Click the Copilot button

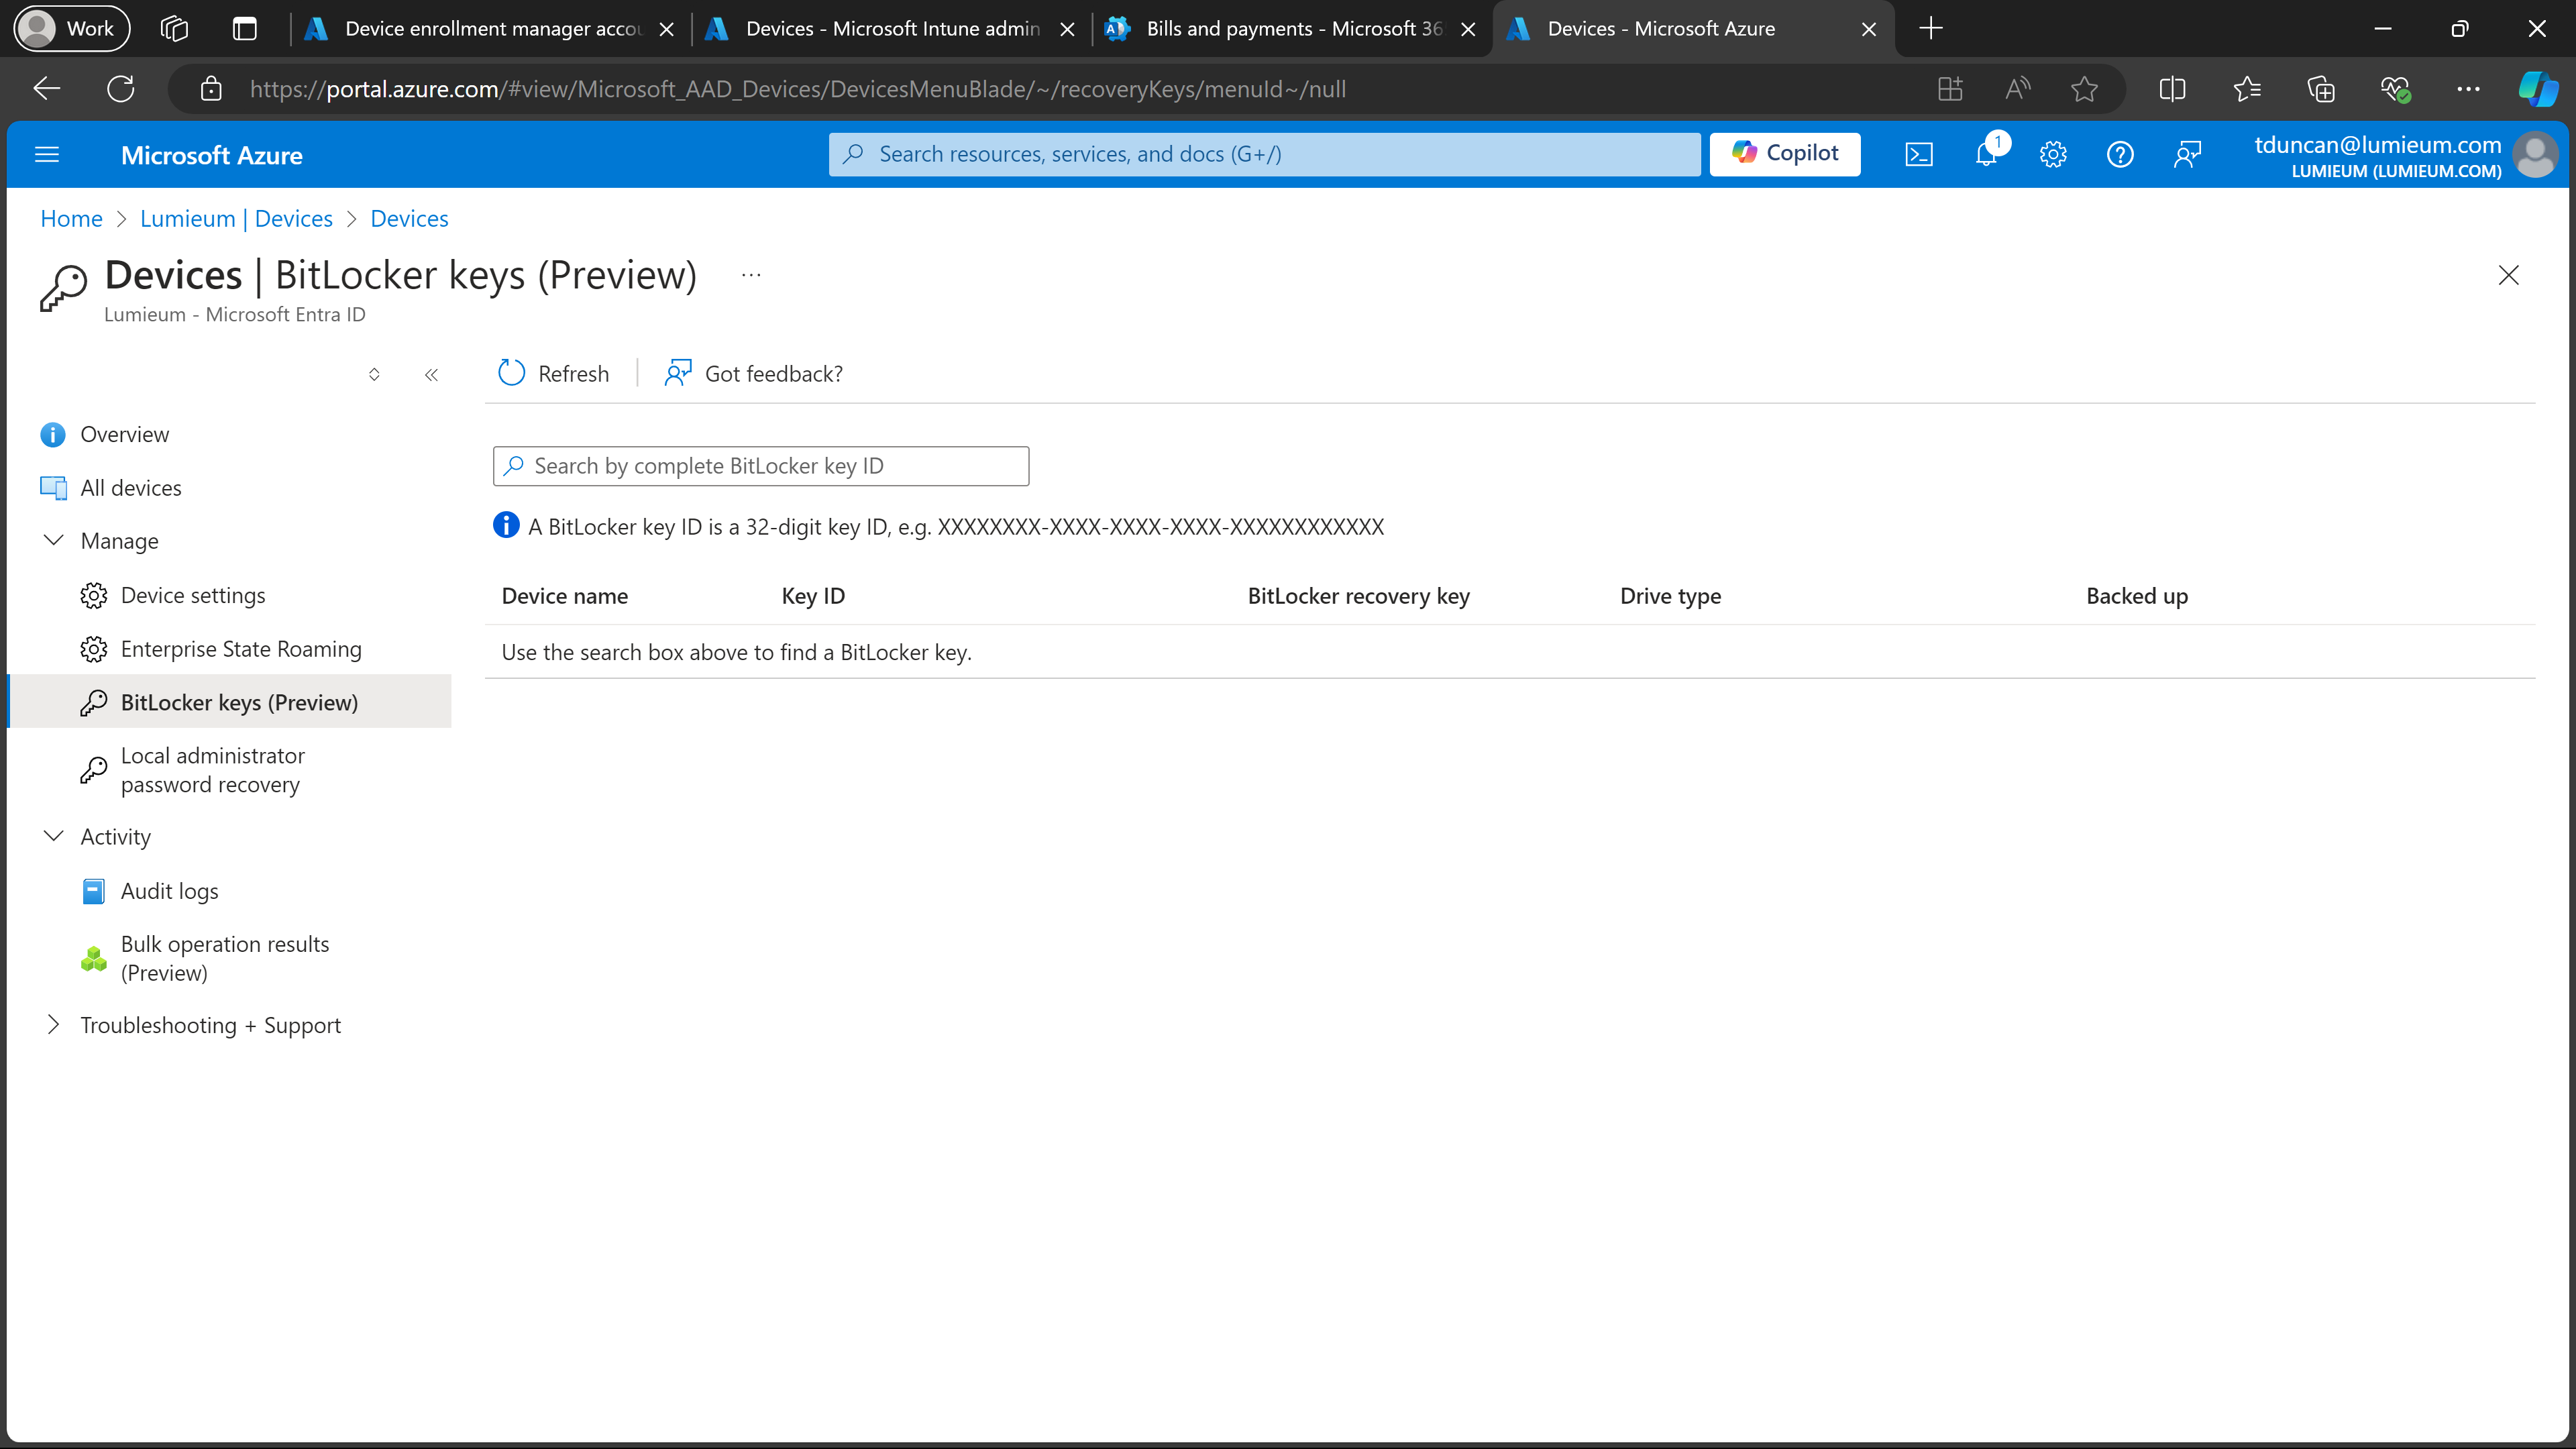(x=1785, y=154)
